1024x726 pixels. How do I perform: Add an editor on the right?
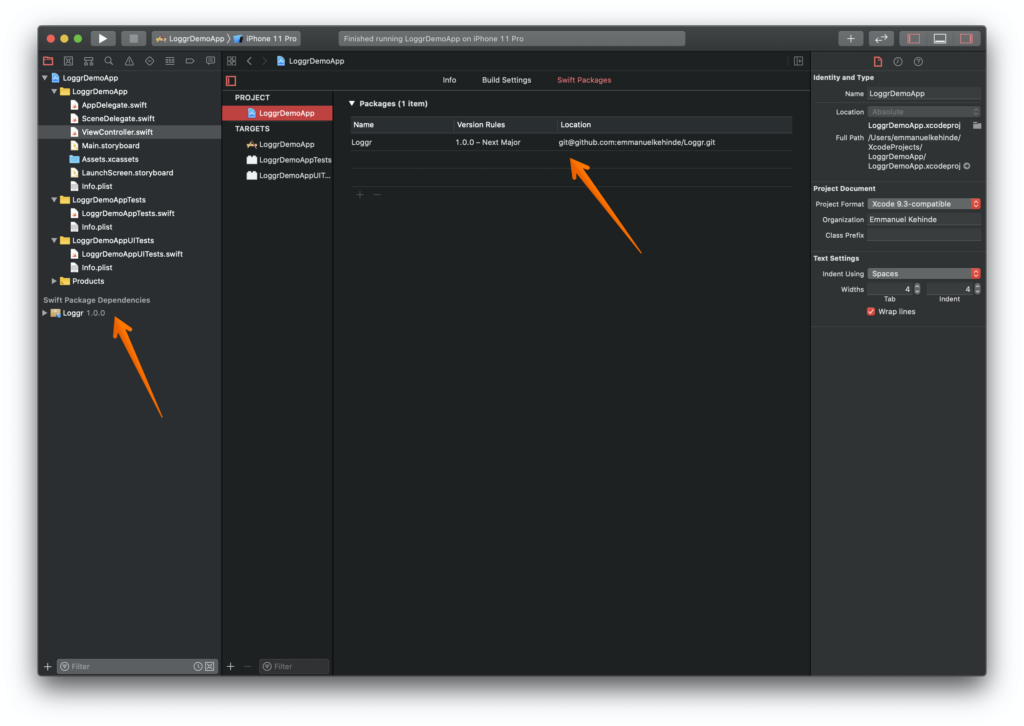[x=798, y=61]
